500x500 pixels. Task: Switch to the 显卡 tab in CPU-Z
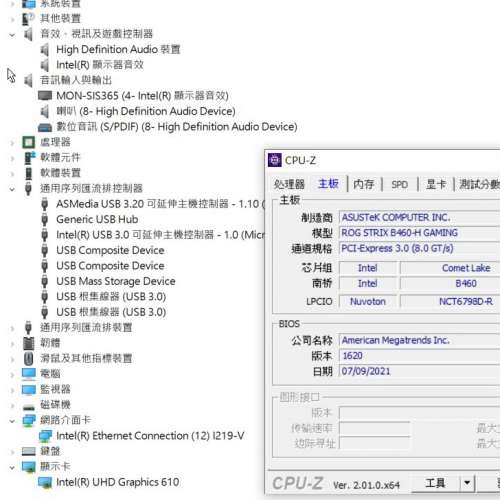click(436, 184)
